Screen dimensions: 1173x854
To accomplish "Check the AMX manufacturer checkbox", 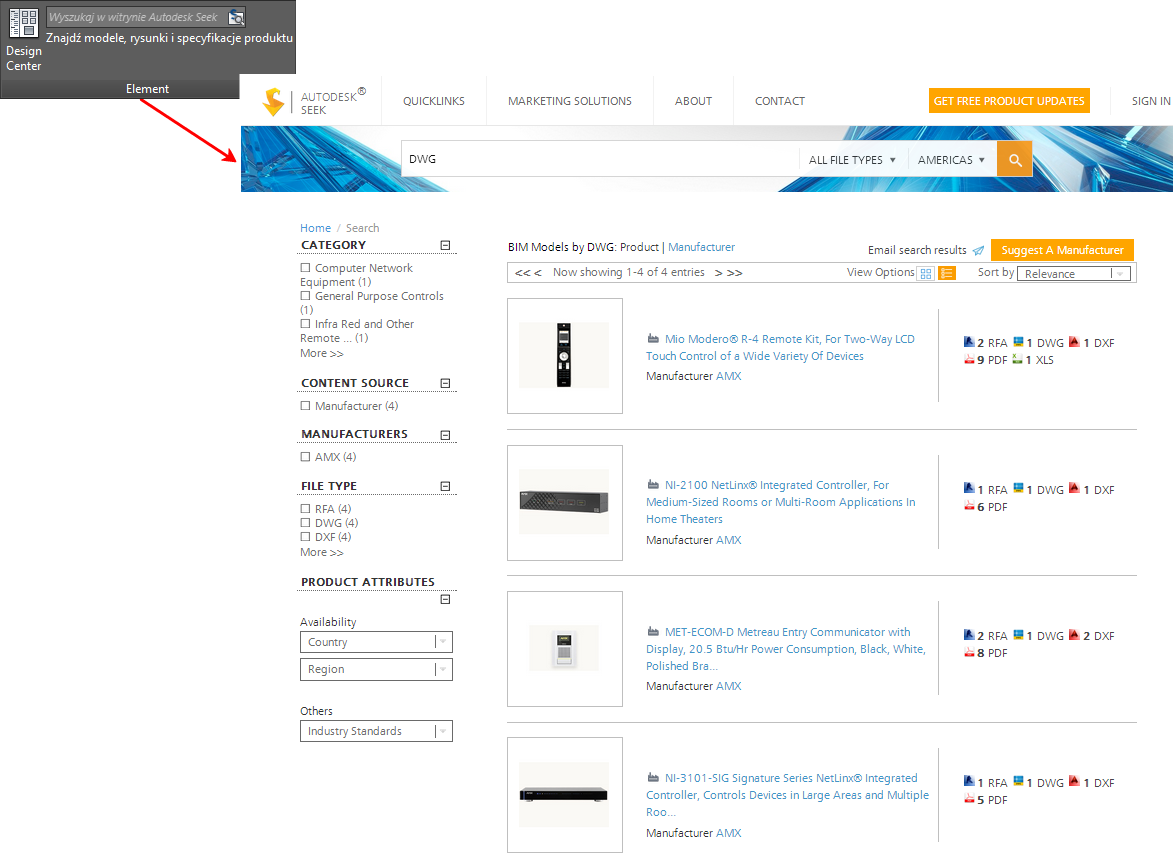I will (x=305, y=457).
